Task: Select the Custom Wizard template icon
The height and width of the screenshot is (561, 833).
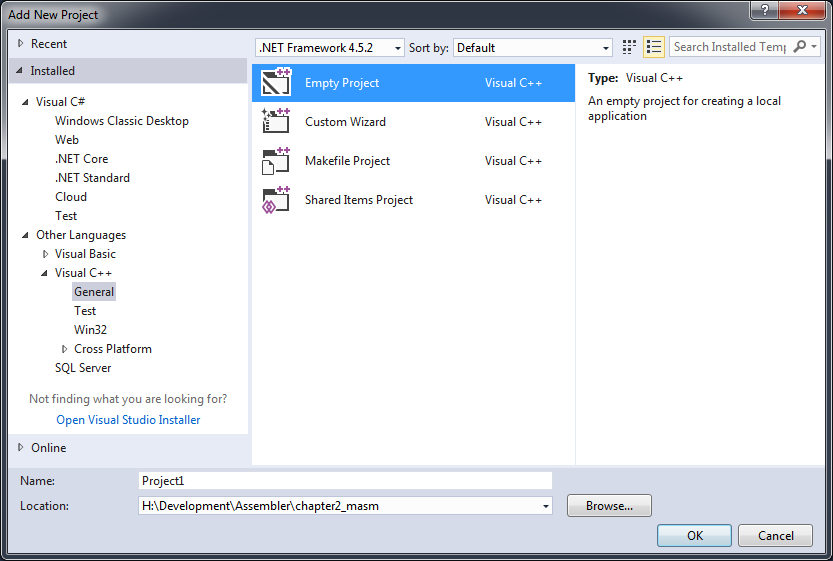Action: pos(276,121)
